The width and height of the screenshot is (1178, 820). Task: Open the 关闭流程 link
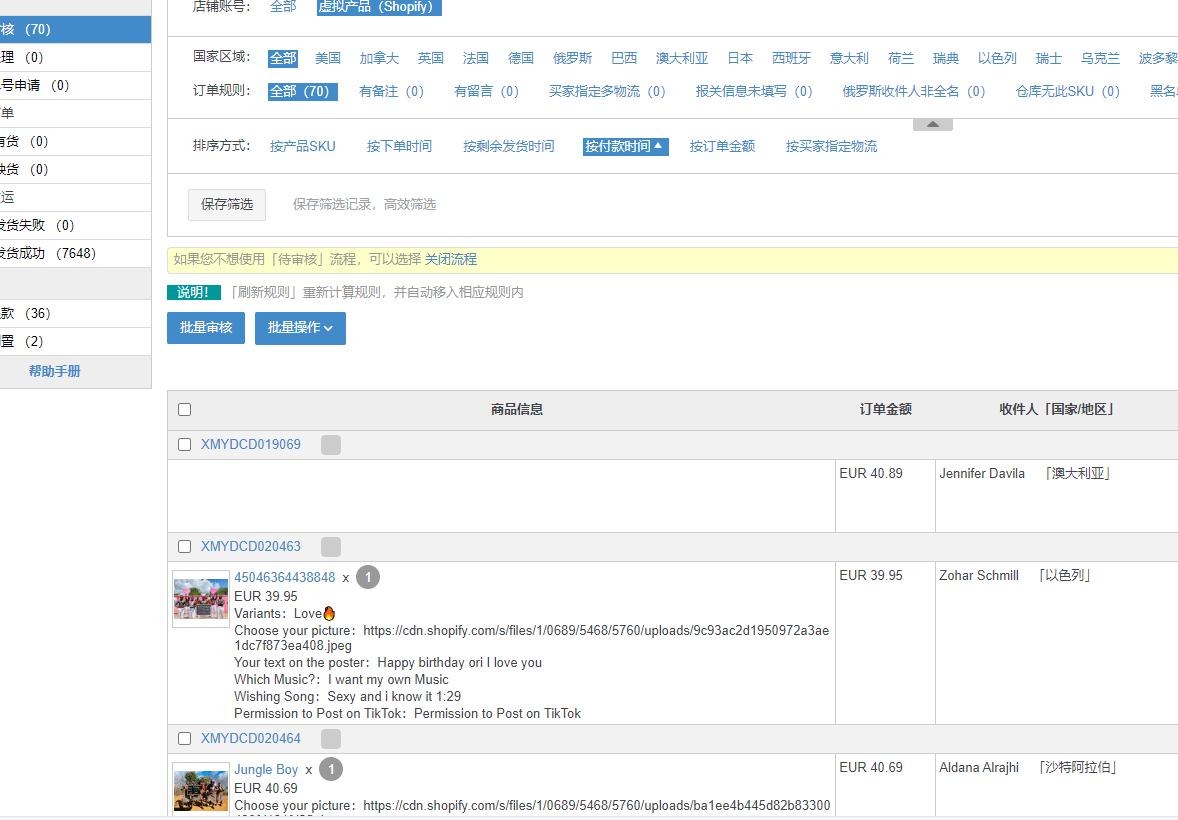451,259
